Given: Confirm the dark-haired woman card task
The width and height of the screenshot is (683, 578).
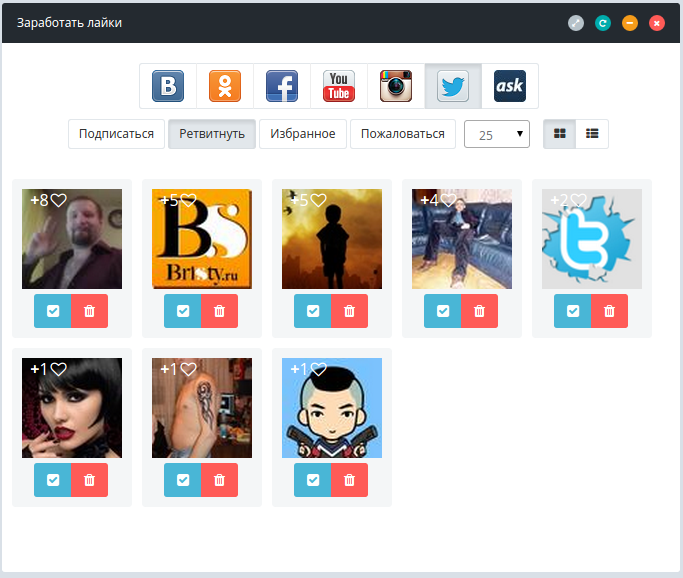Looking at the screenshot, I should coord(53,480).
